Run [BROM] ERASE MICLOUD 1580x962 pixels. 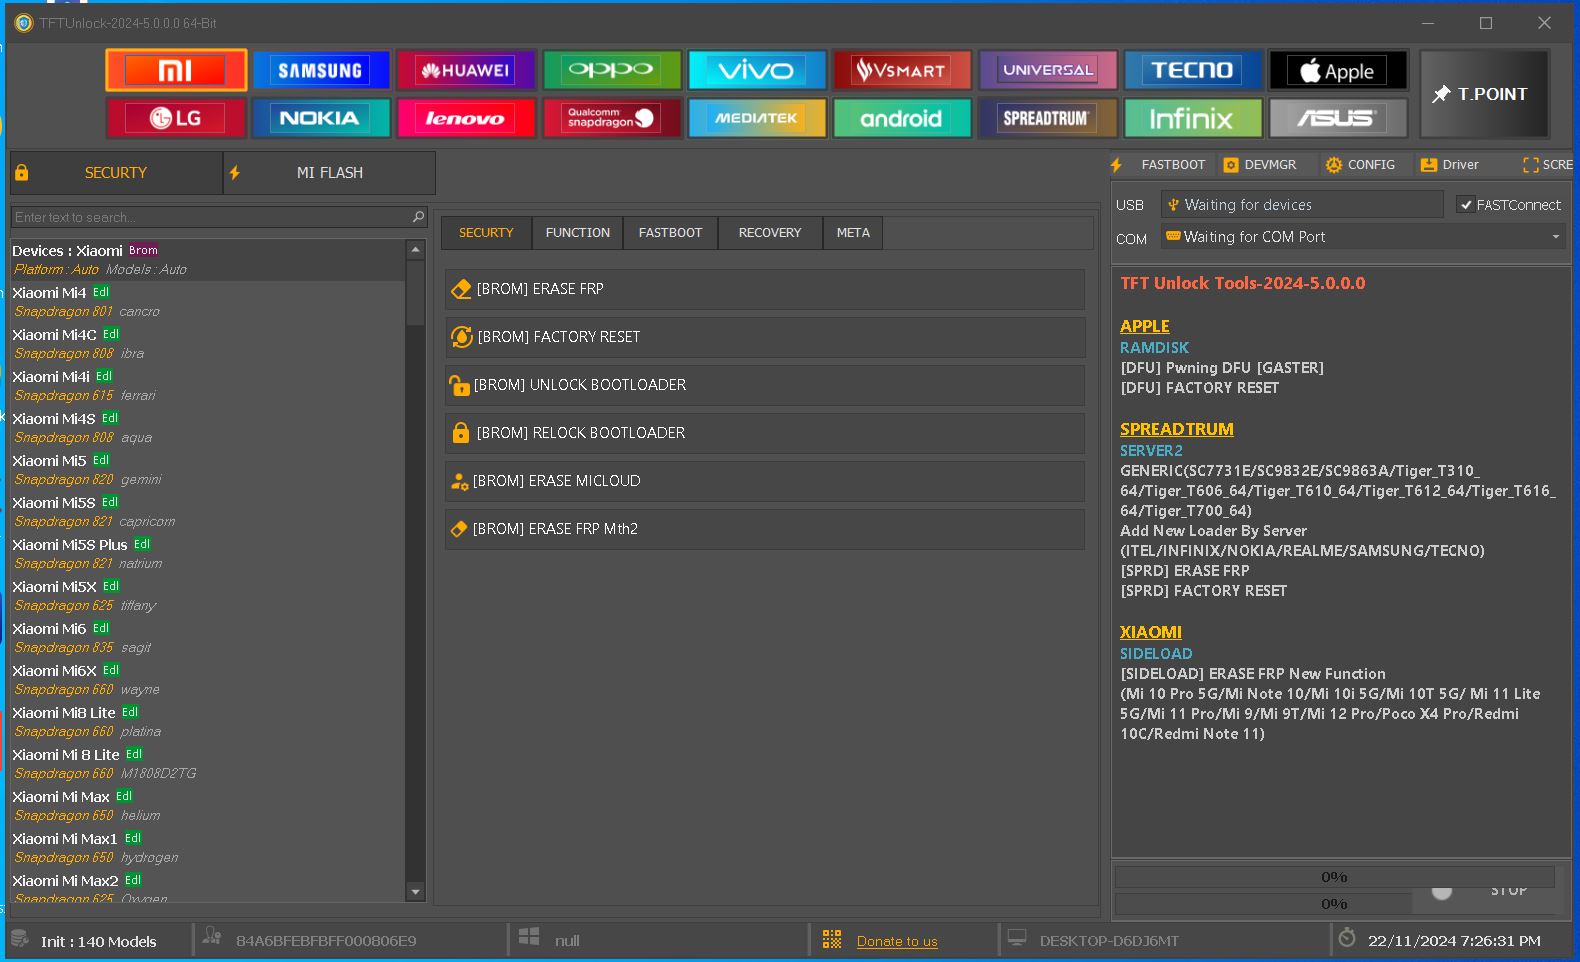pyautogui.click(x=765, y=481)
